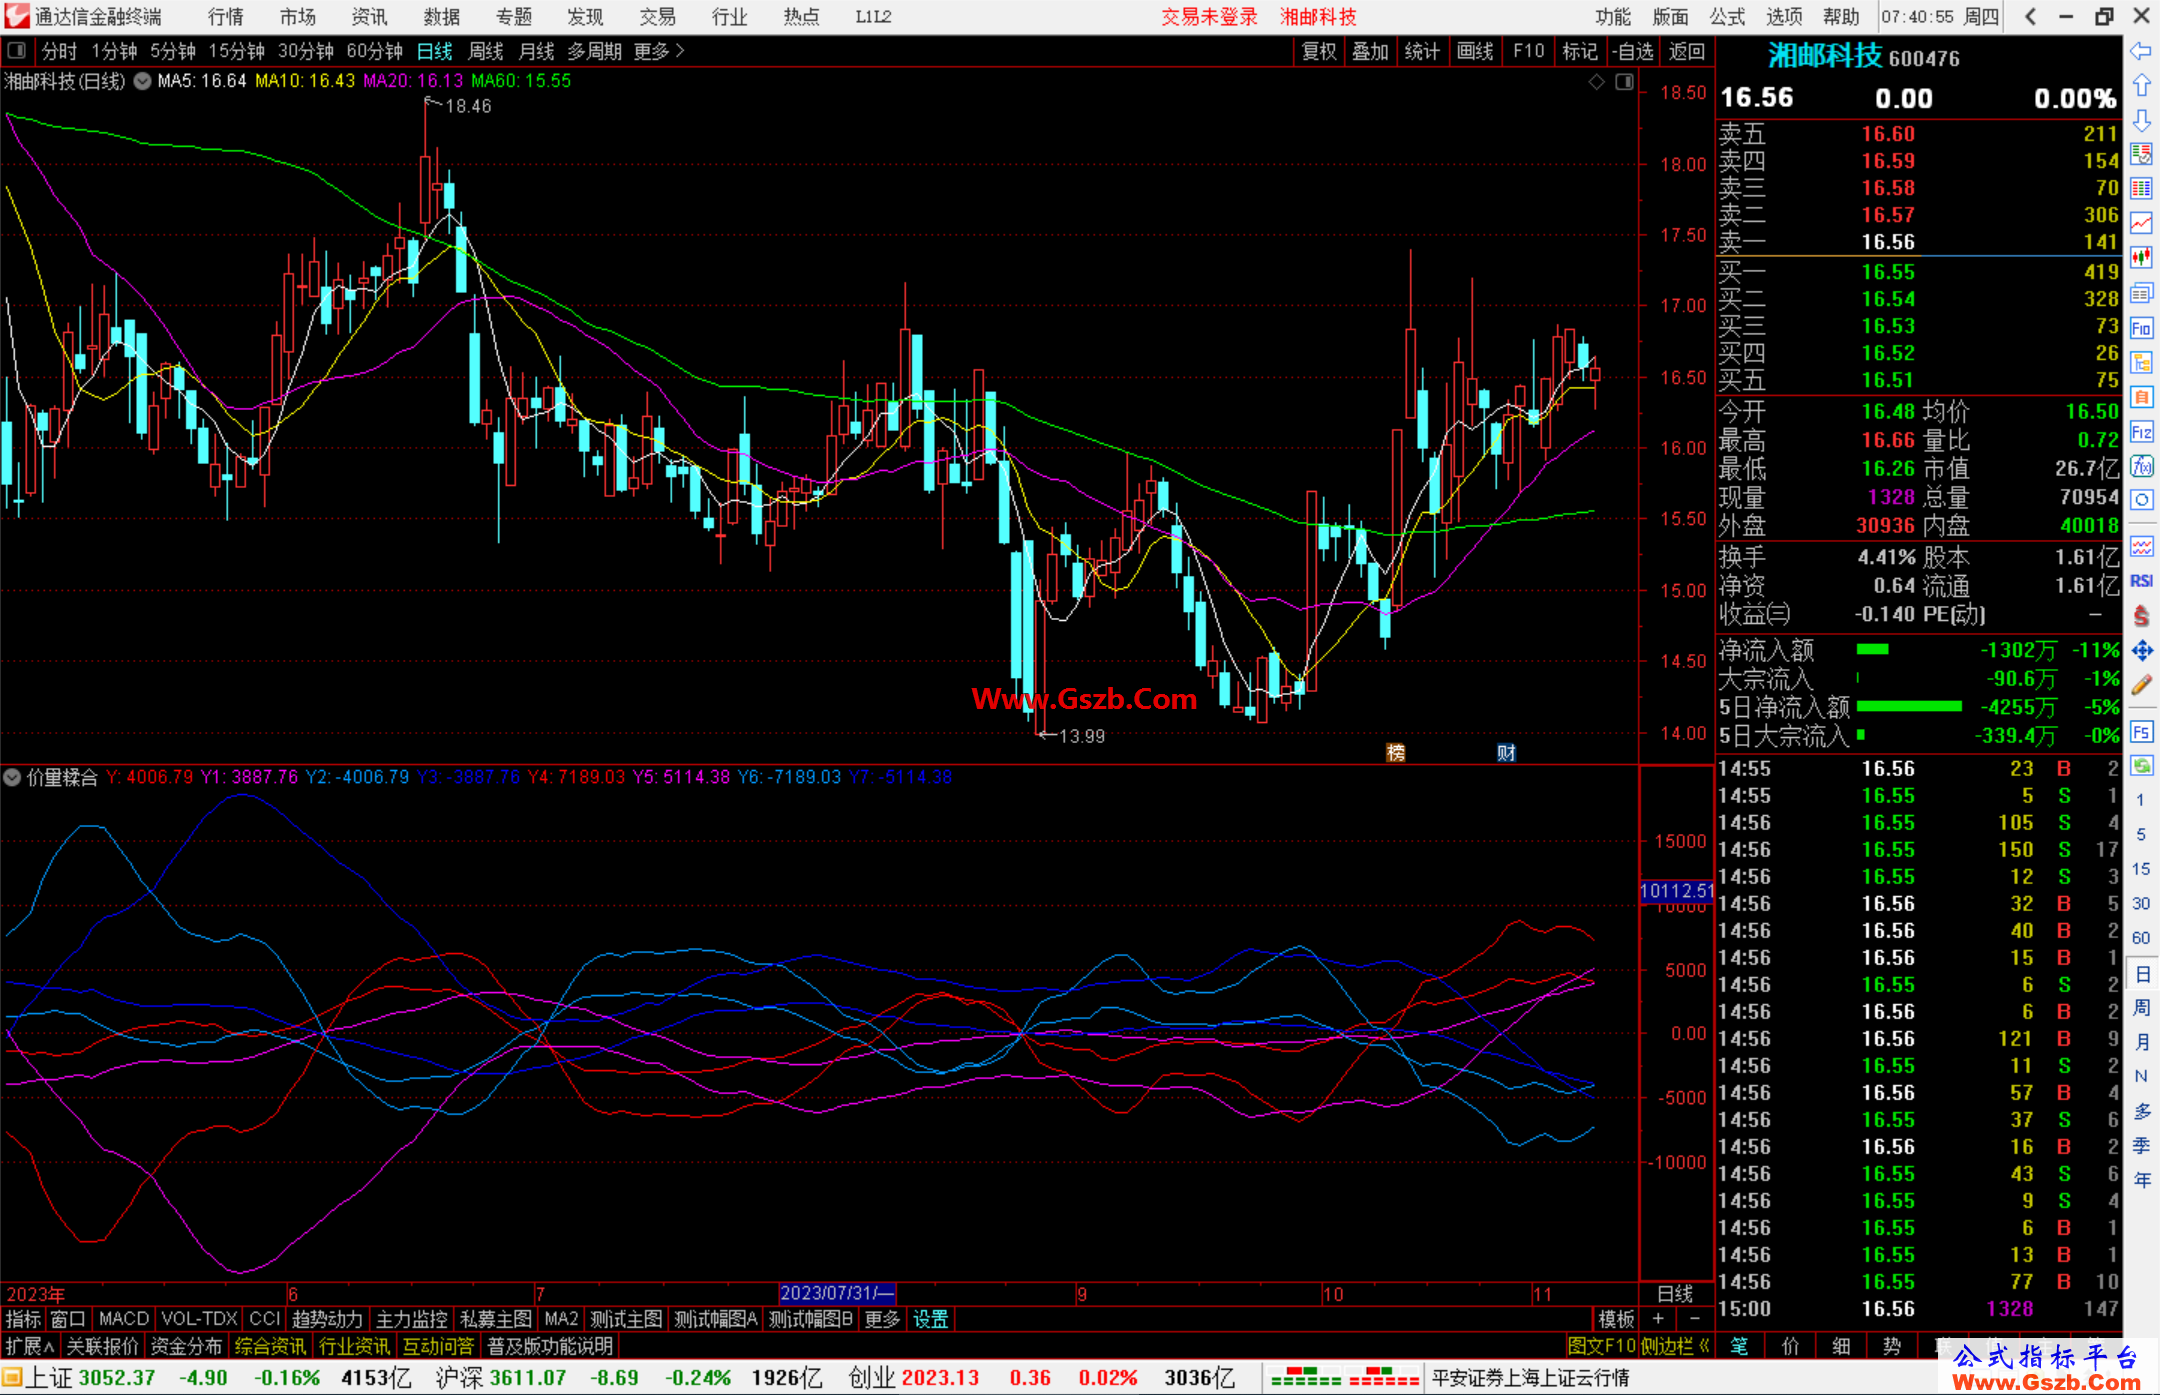Click the diamond icon at chart top-right
2160x1395 pixels.
[1597, 82]
